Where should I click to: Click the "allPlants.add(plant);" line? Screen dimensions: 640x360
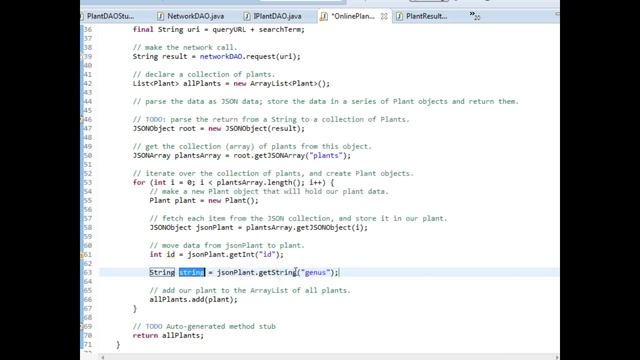(x=193, y=300)
